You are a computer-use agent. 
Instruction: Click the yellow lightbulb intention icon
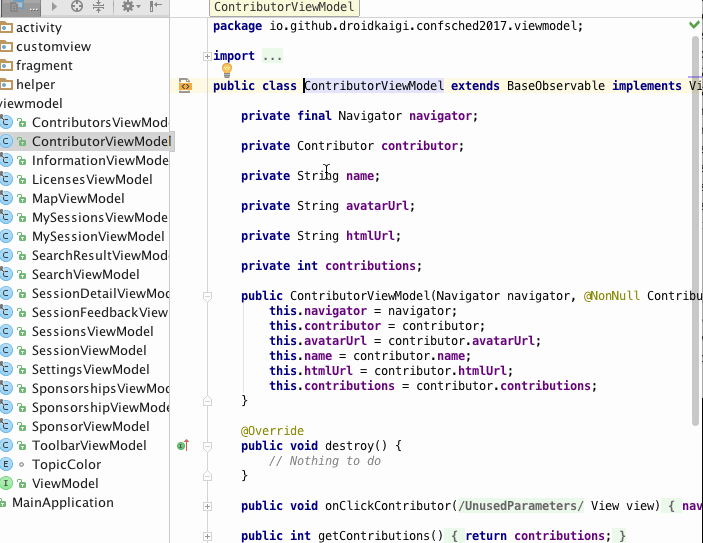227,70
